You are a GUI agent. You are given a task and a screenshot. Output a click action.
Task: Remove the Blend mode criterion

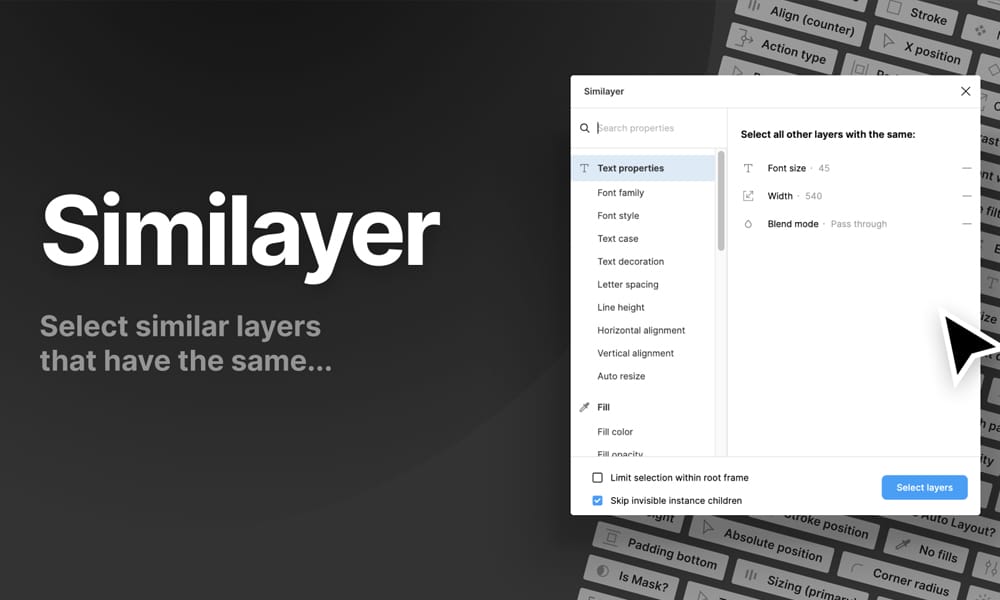[966, 224]
